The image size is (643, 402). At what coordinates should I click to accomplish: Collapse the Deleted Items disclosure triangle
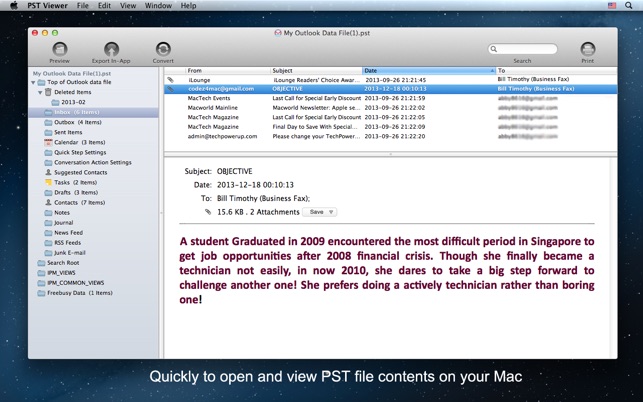[x=40, y=92]
